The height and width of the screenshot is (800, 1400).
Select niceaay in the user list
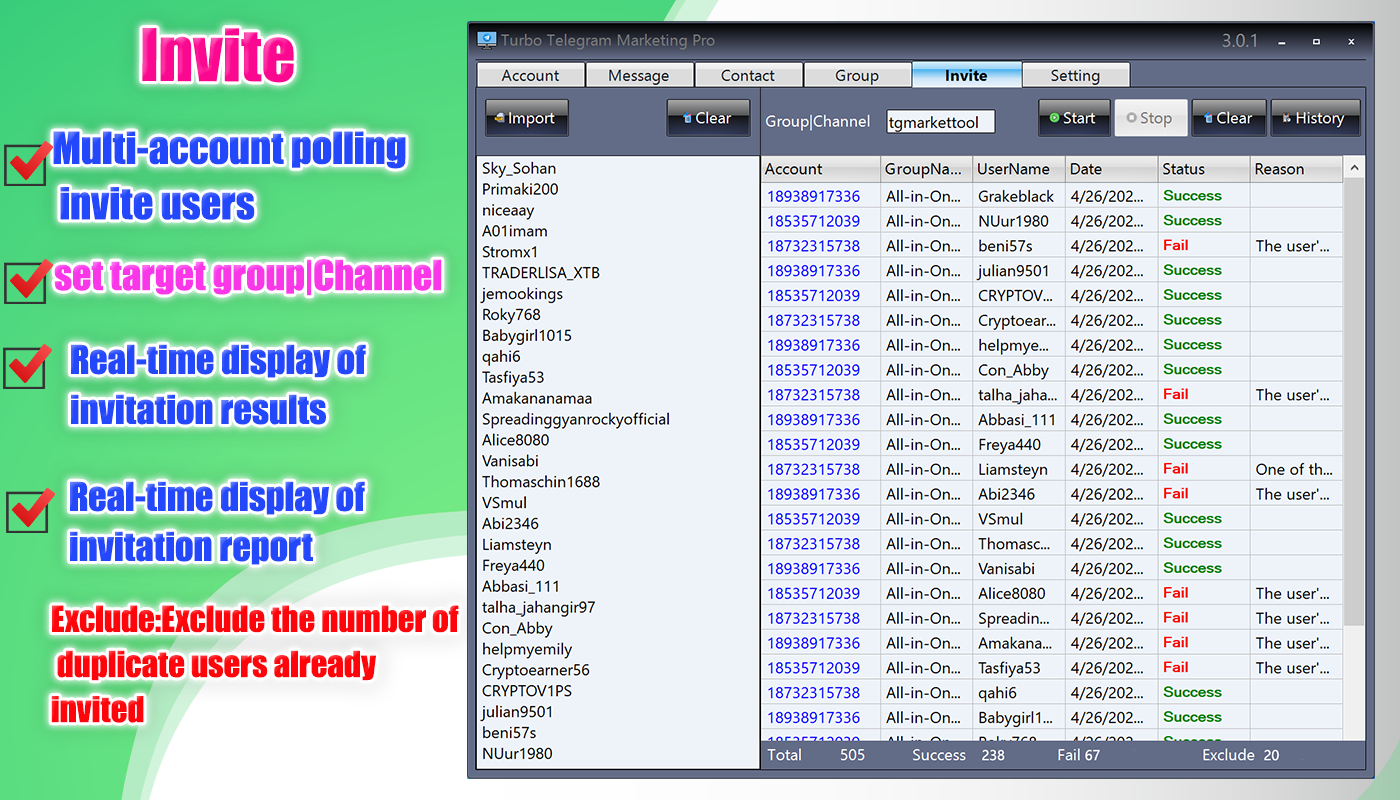[x=508, y=210]
